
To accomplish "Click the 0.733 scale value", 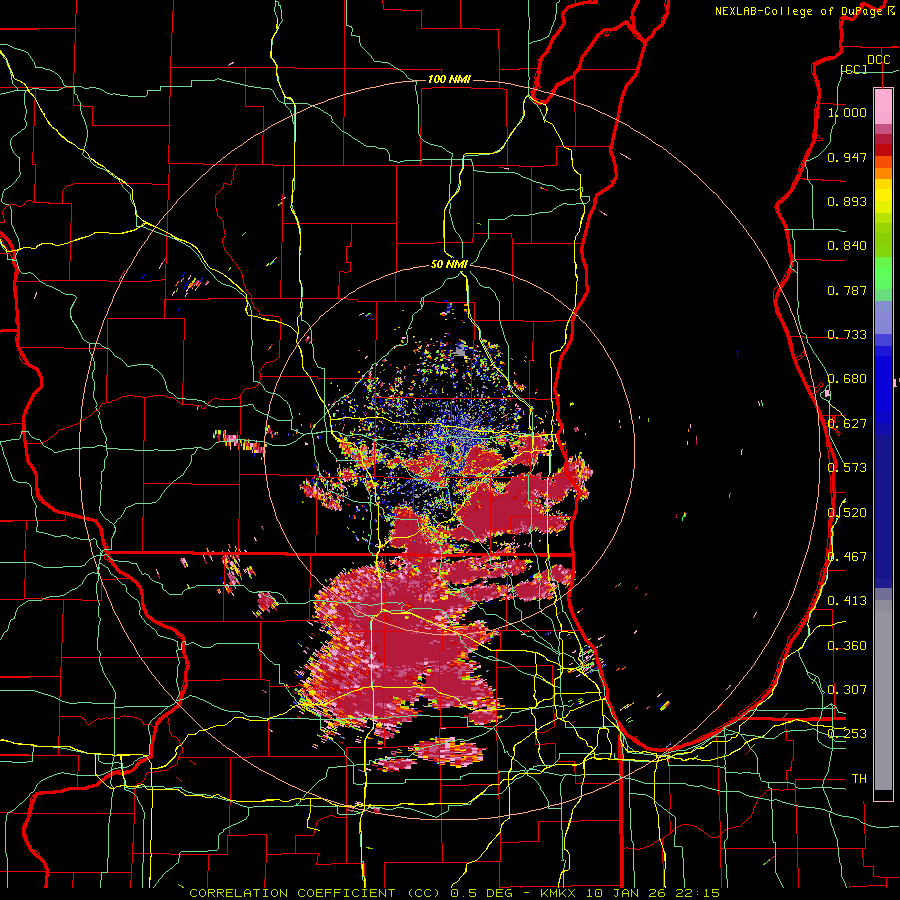I will 847,335.
